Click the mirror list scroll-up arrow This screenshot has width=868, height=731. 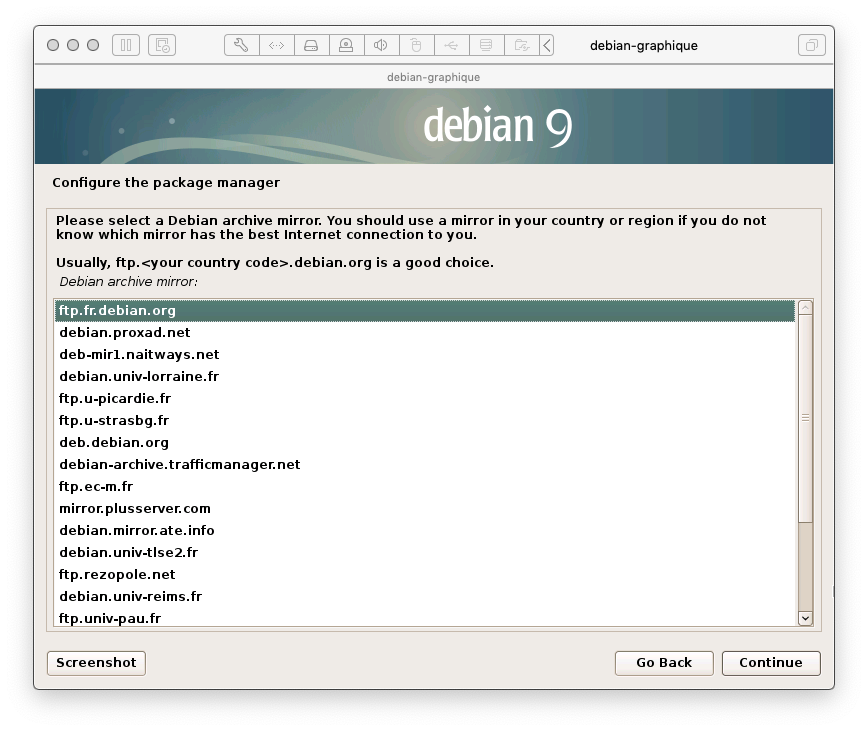click(805, 308)
